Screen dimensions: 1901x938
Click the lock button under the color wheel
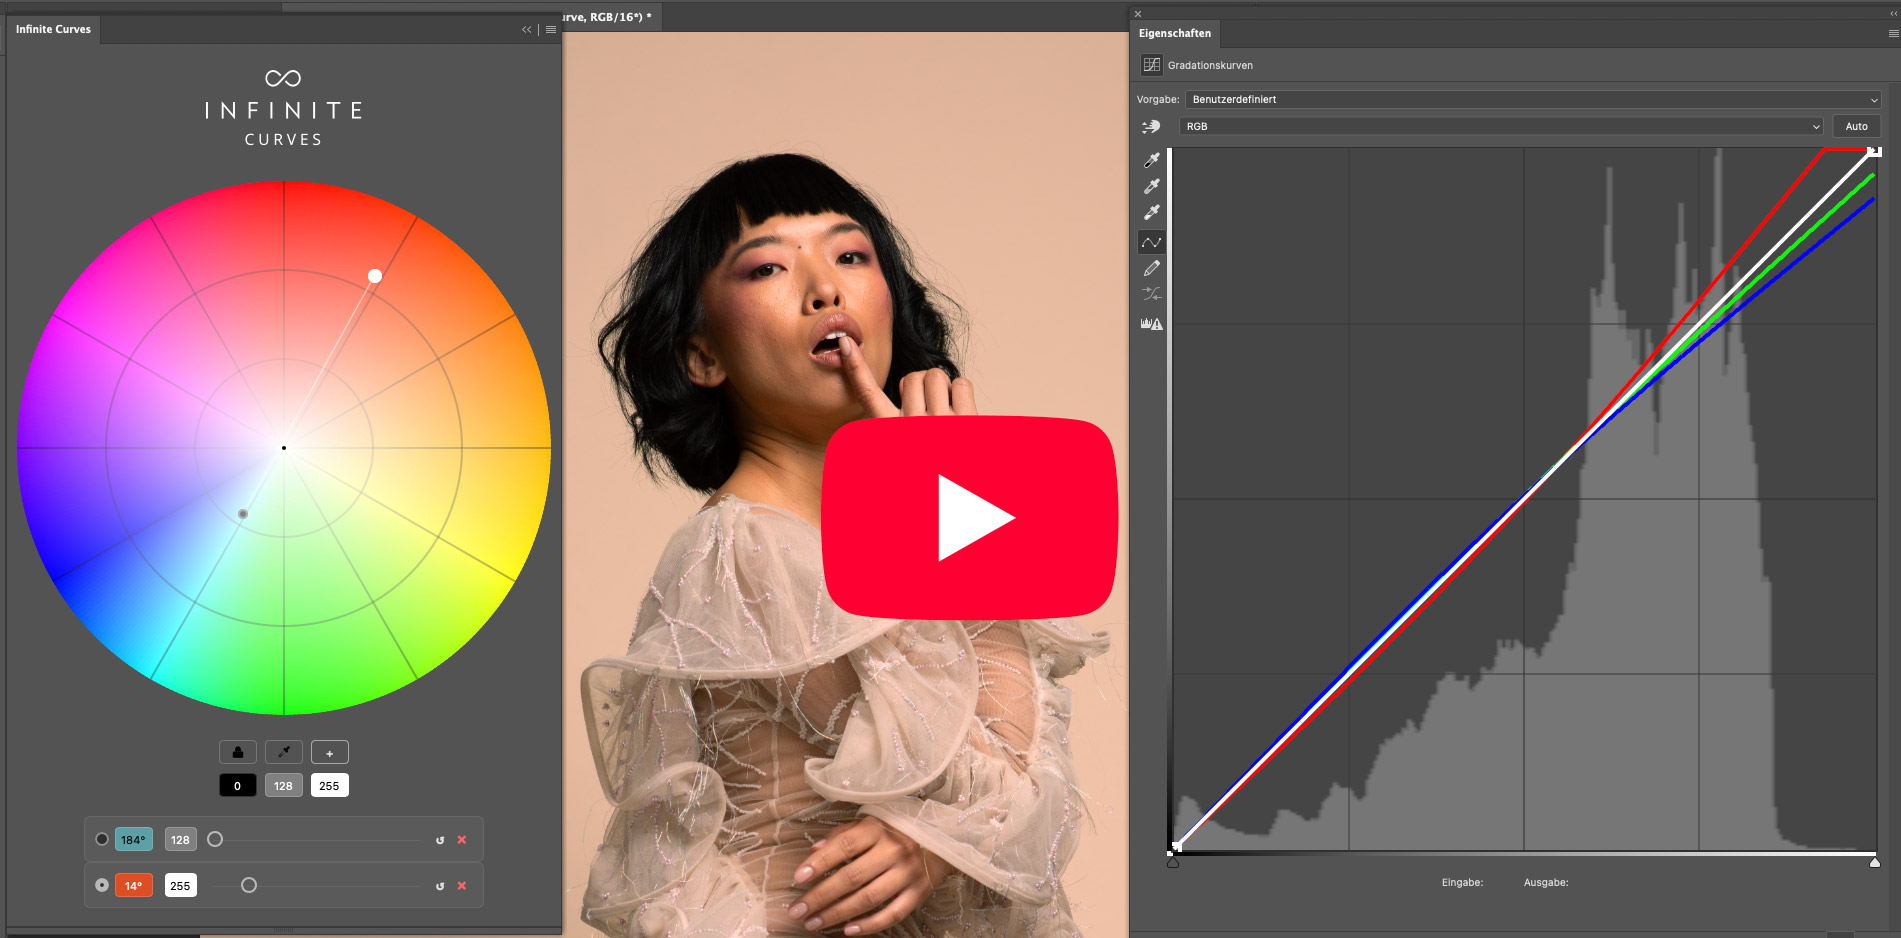[x=238, y=752]
